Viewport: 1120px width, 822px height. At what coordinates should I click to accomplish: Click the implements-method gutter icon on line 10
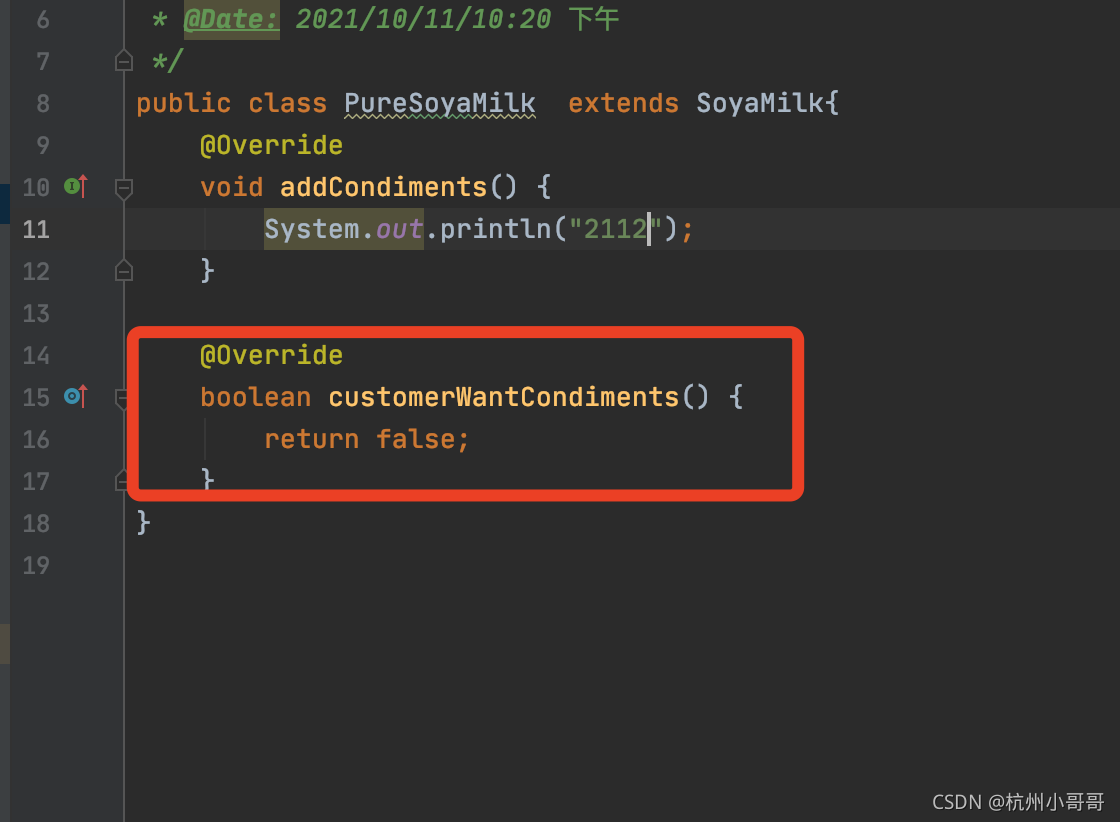tap(76, 186)
